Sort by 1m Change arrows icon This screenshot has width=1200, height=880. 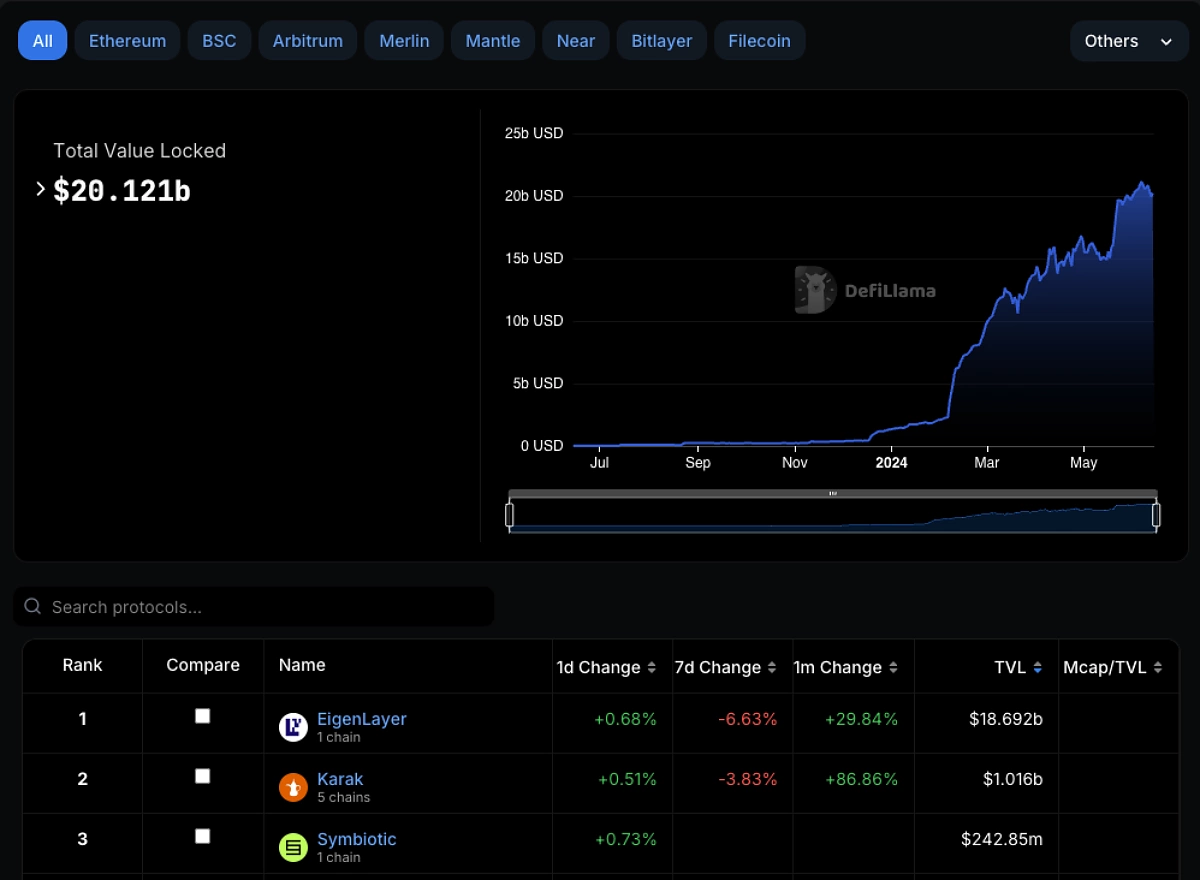click(893, 668)
